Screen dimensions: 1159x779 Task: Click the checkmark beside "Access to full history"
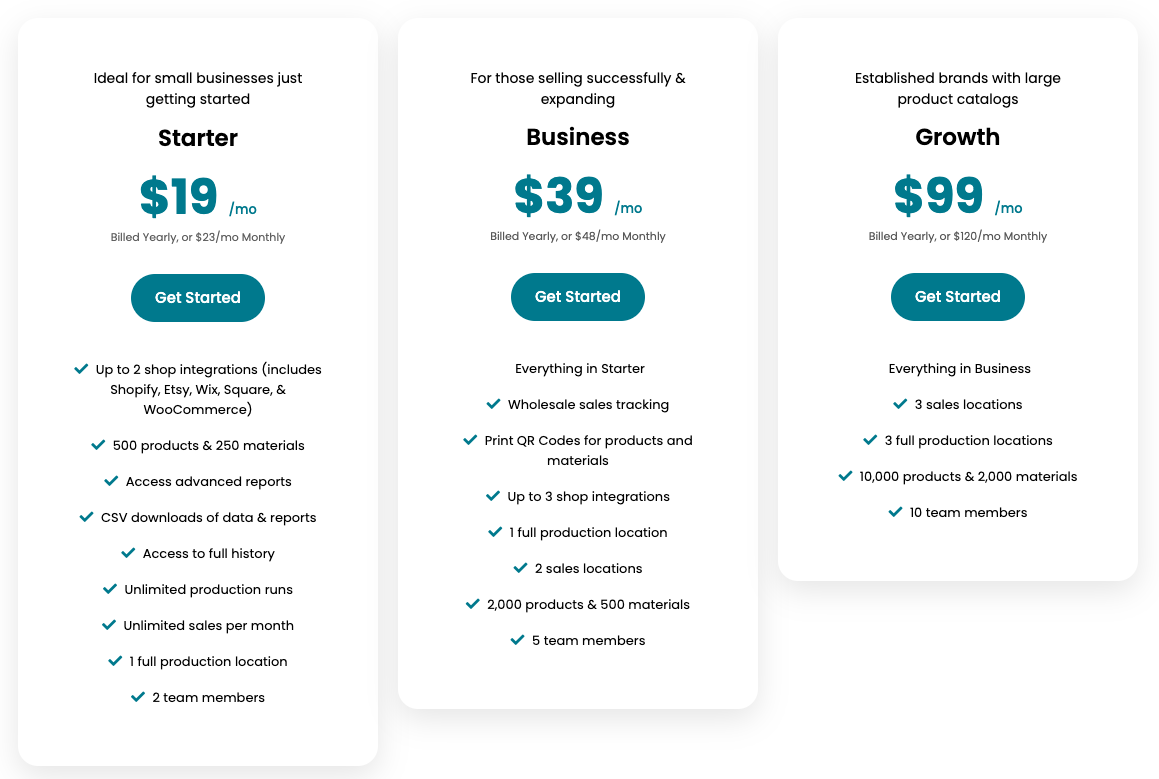pos(128,553)
